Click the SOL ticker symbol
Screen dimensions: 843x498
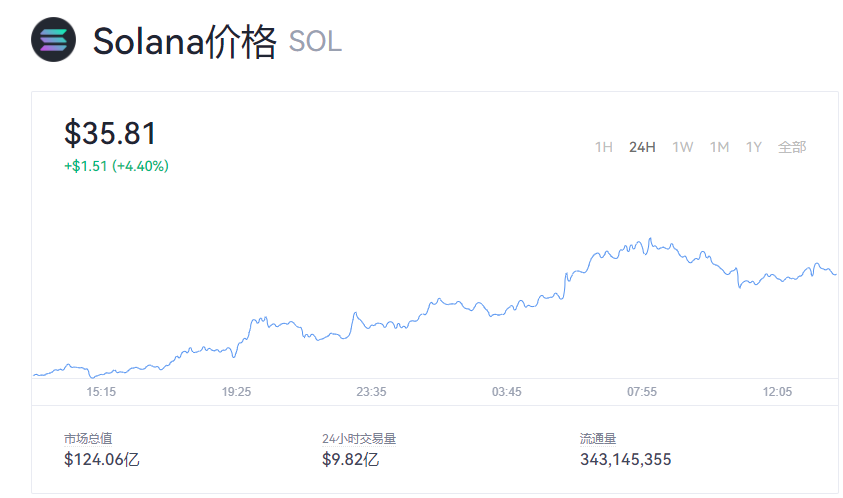315,42
